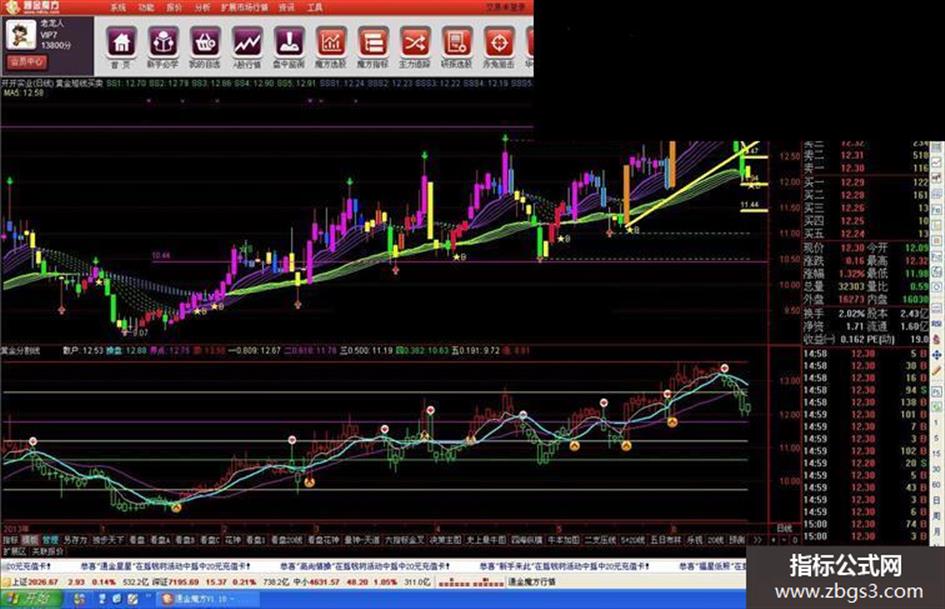Open the A股行情 market quotes icon
The height and width of the screenshot is (609, 945).
(x=247, y=42)
